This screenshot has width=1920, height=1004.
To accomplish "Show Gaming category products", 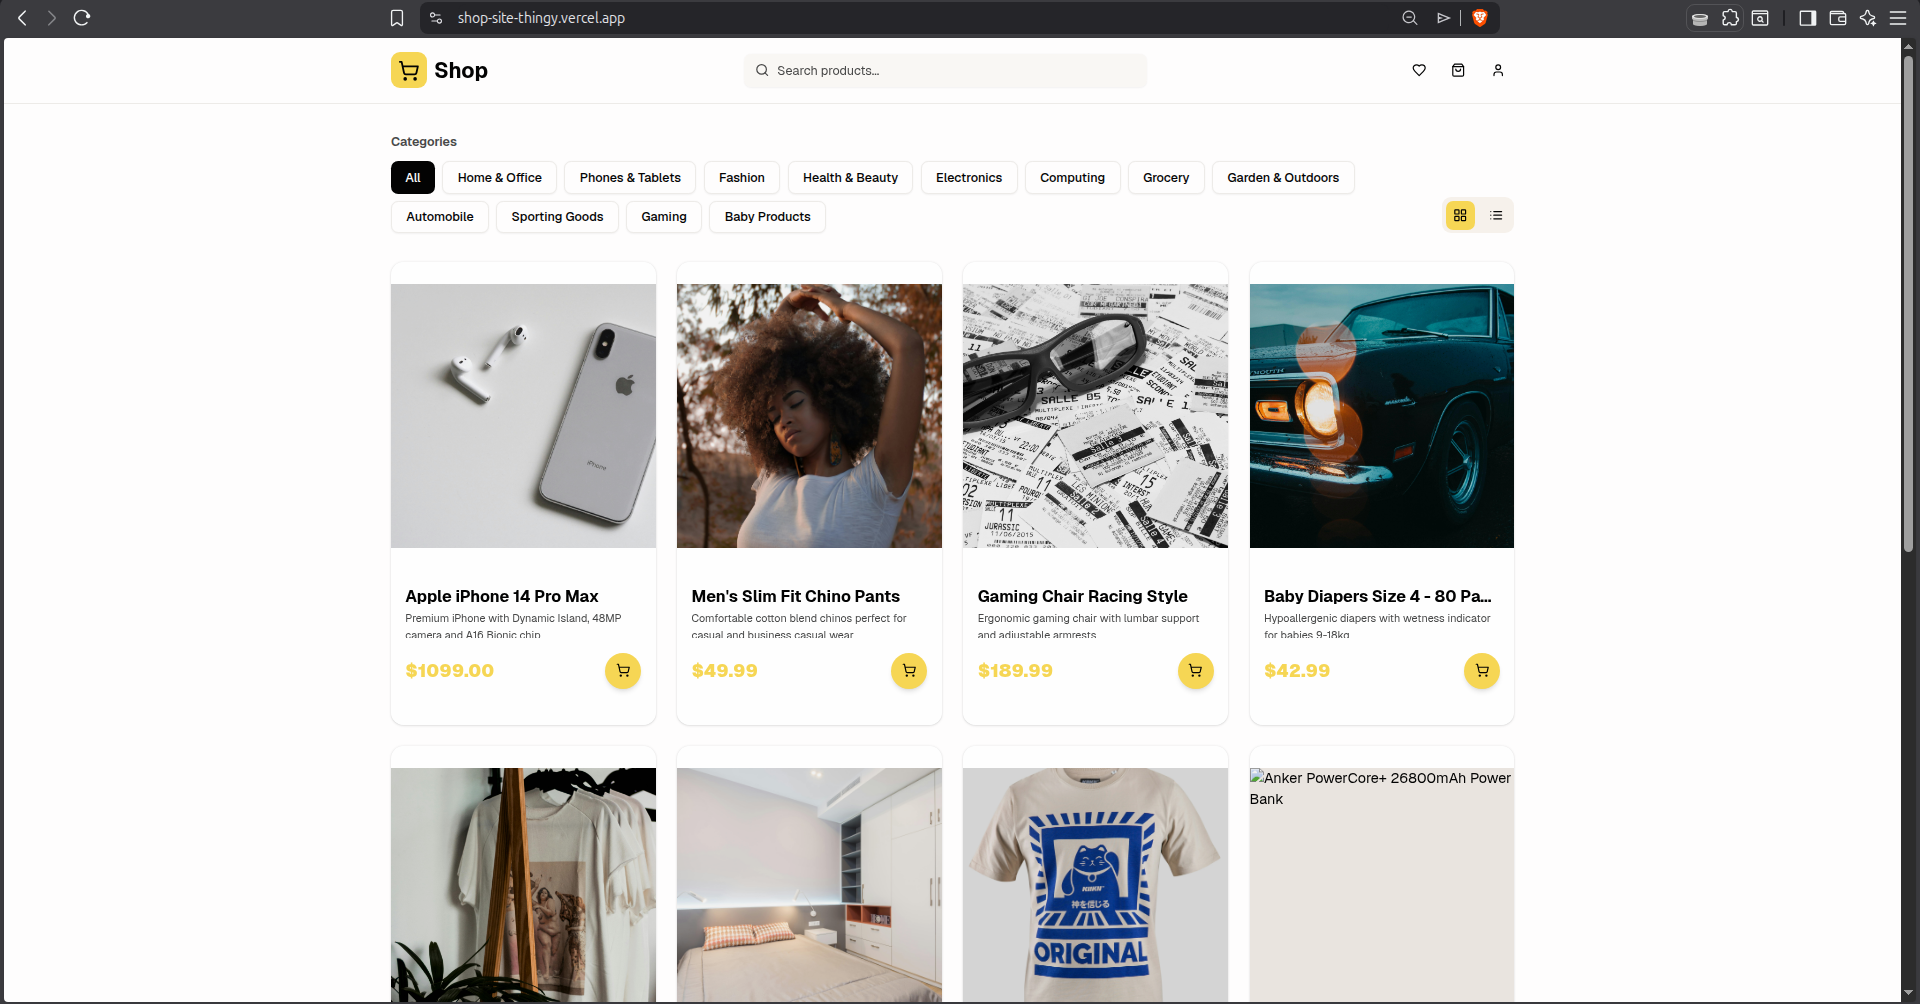I will [664, 217].
